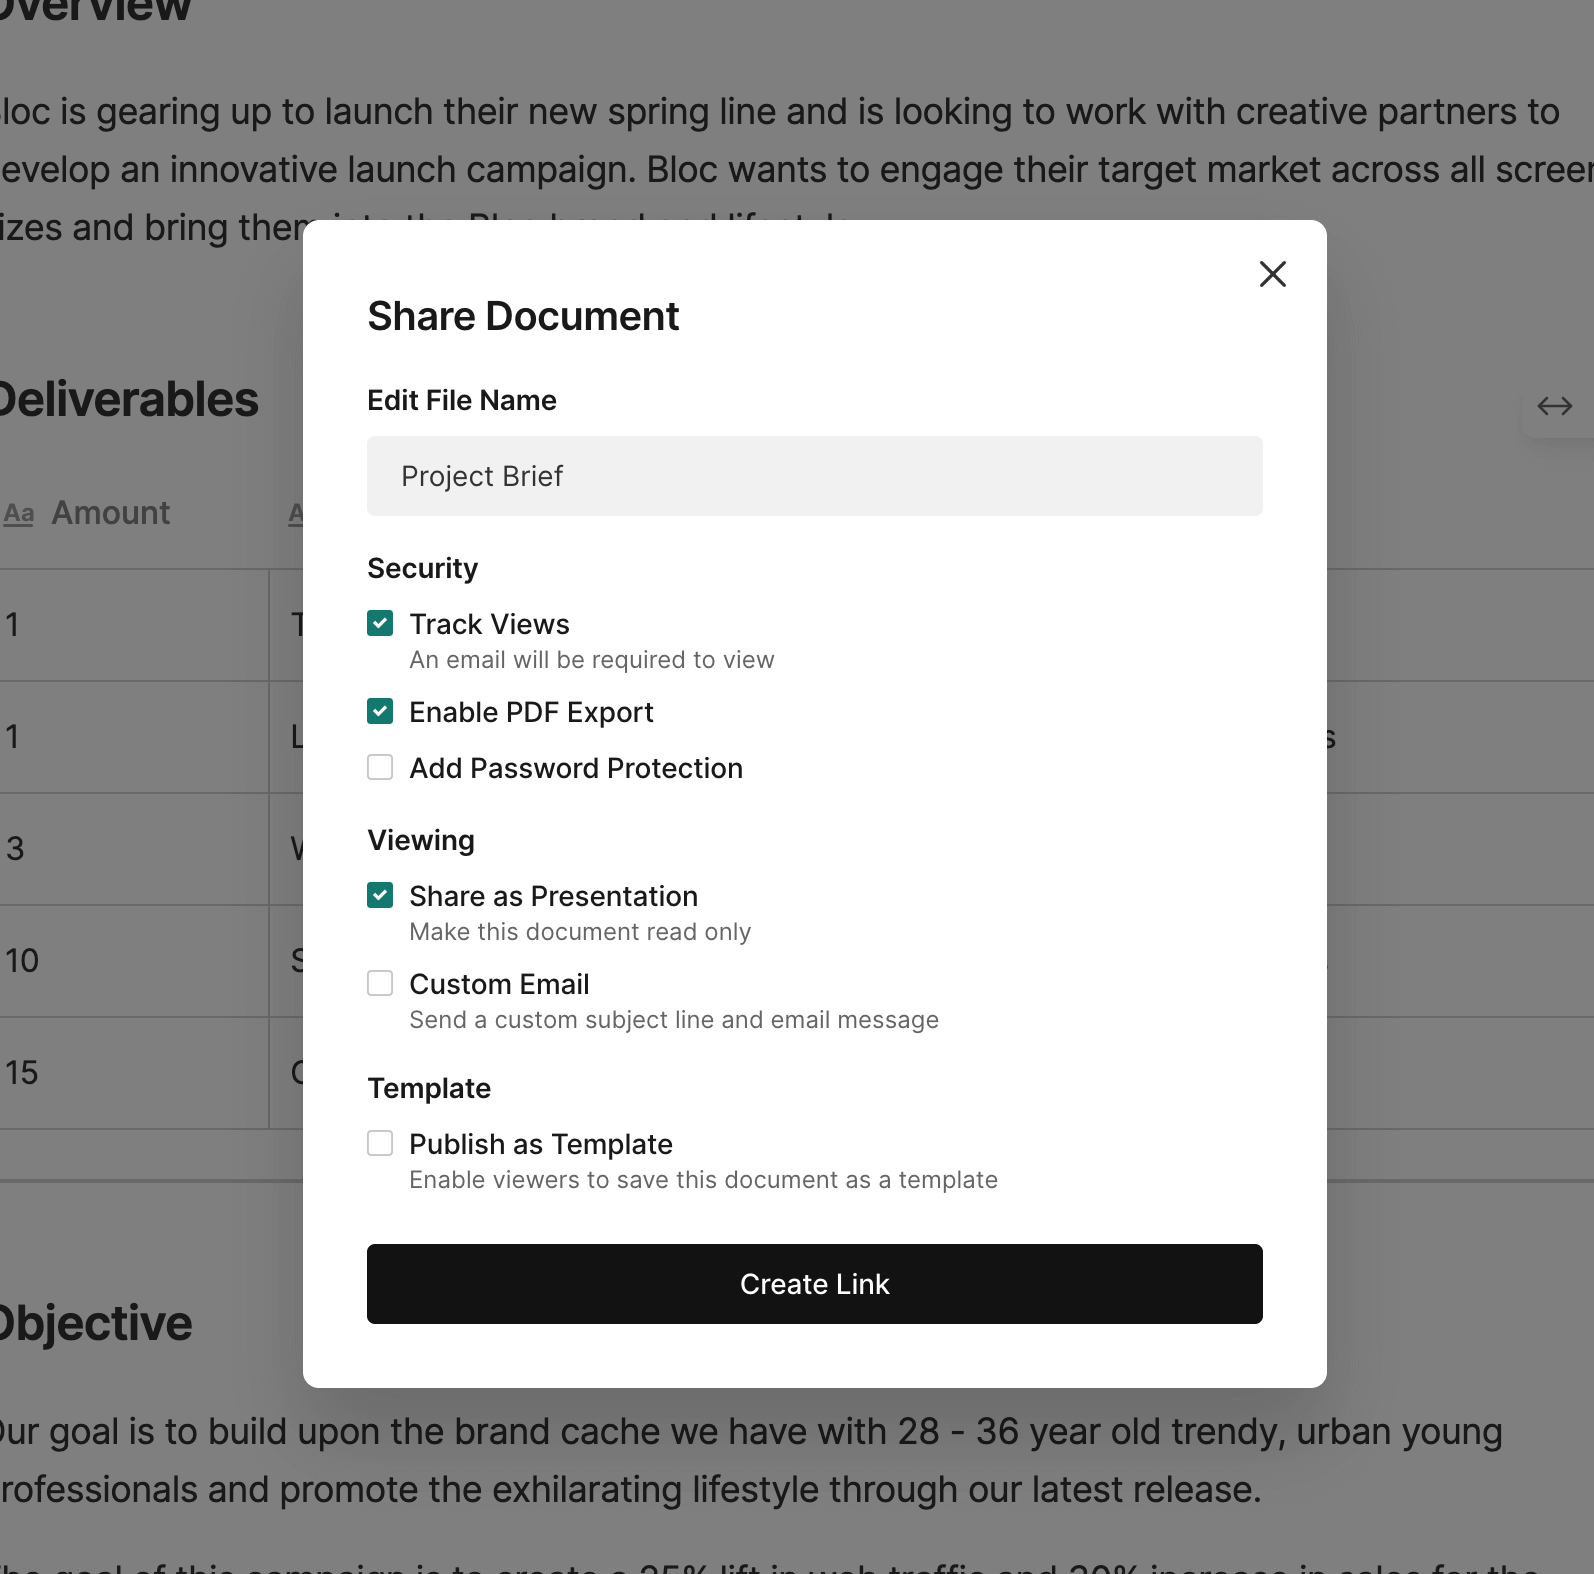Check the Publish as Template option
1594x1574 pixels.
[x=380, y=1144]
